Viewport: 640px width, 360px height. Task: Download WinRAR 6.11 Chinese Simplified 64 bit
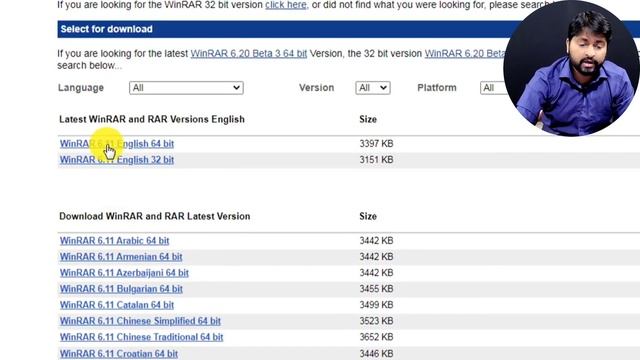140,321
